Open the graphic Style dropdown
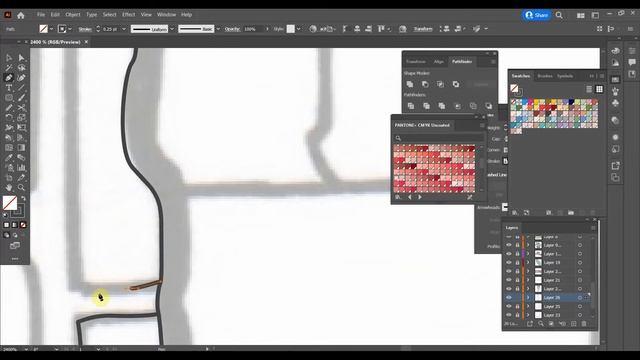 click(x=298, y=29)
